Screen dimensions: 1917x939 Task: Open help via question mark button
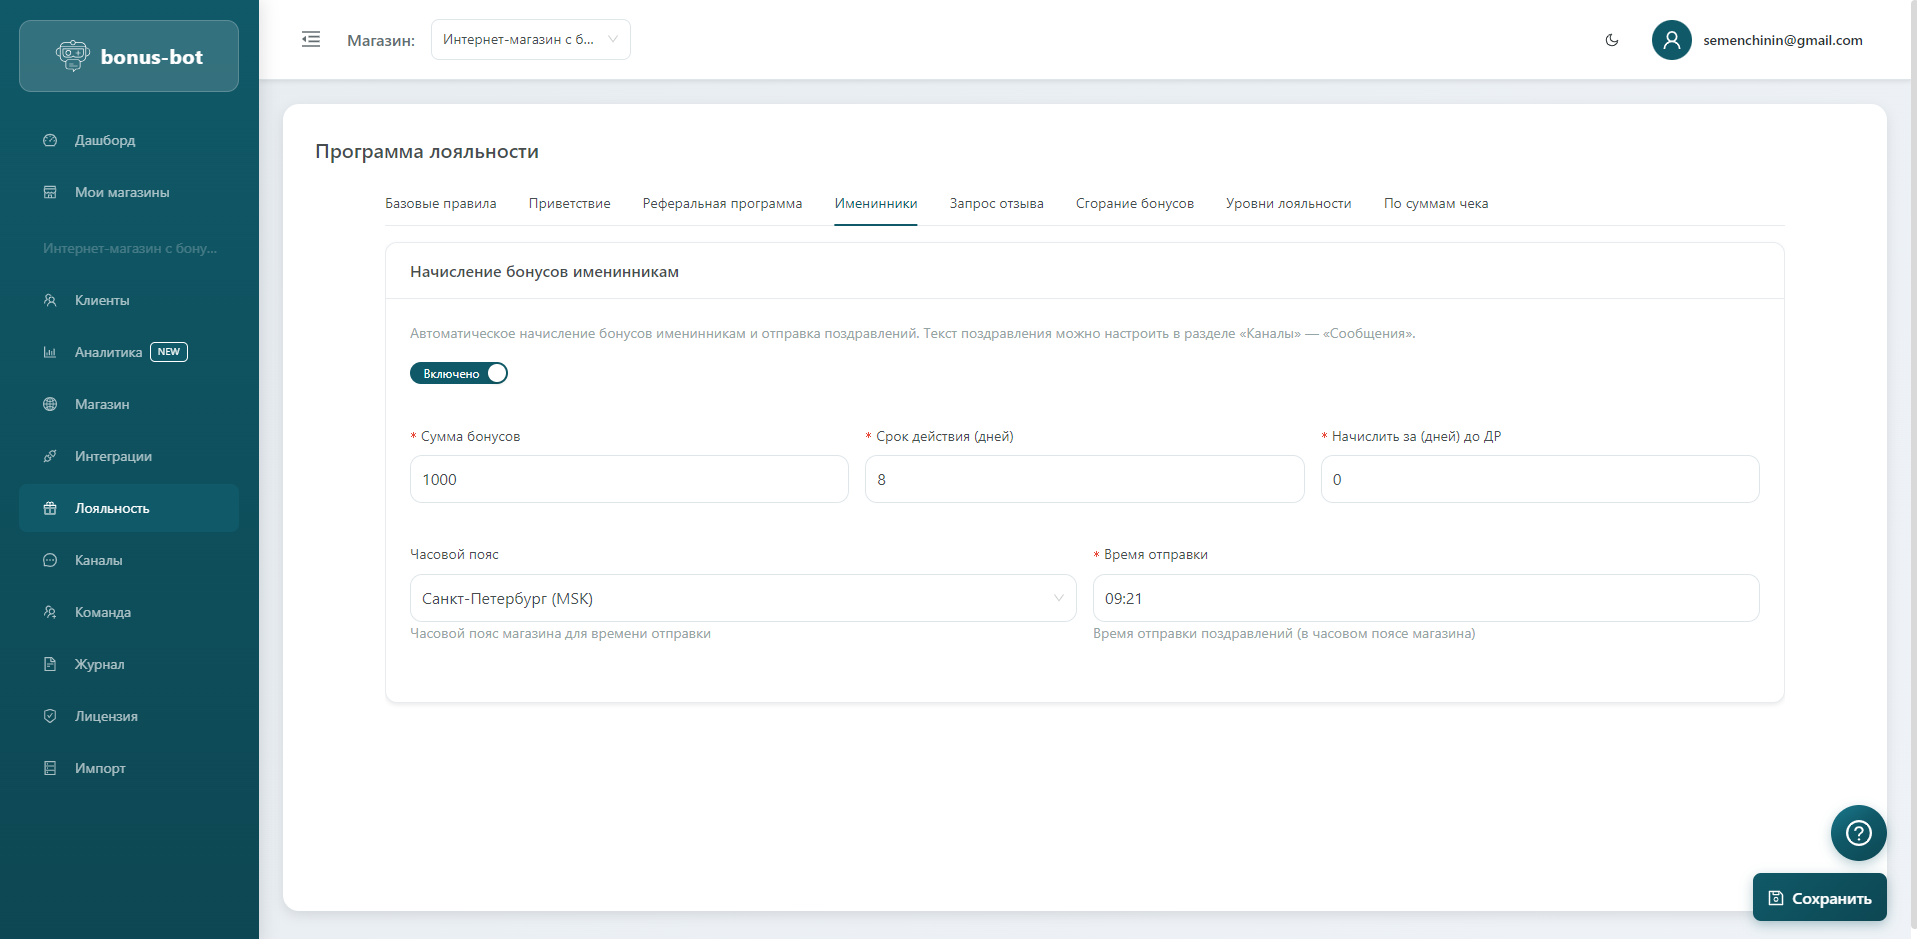click(x=1857, y=832)
